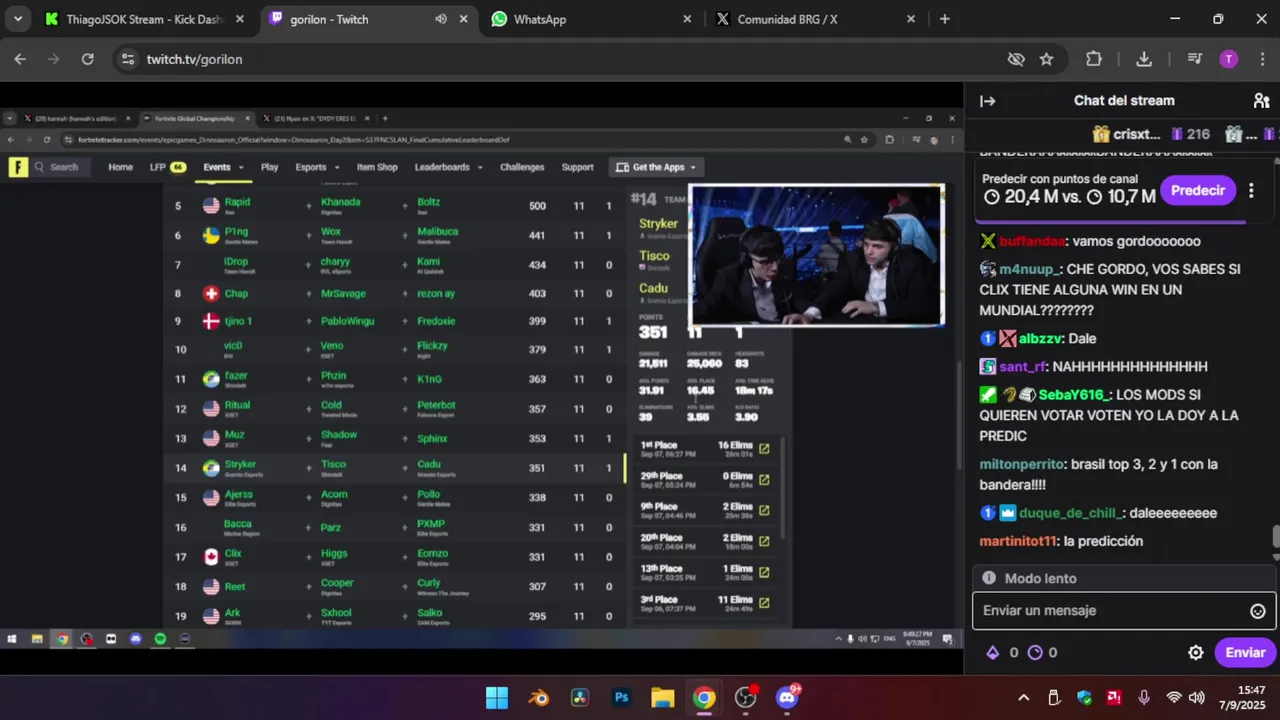Open Chrome media controls icon

point(1194,59)
